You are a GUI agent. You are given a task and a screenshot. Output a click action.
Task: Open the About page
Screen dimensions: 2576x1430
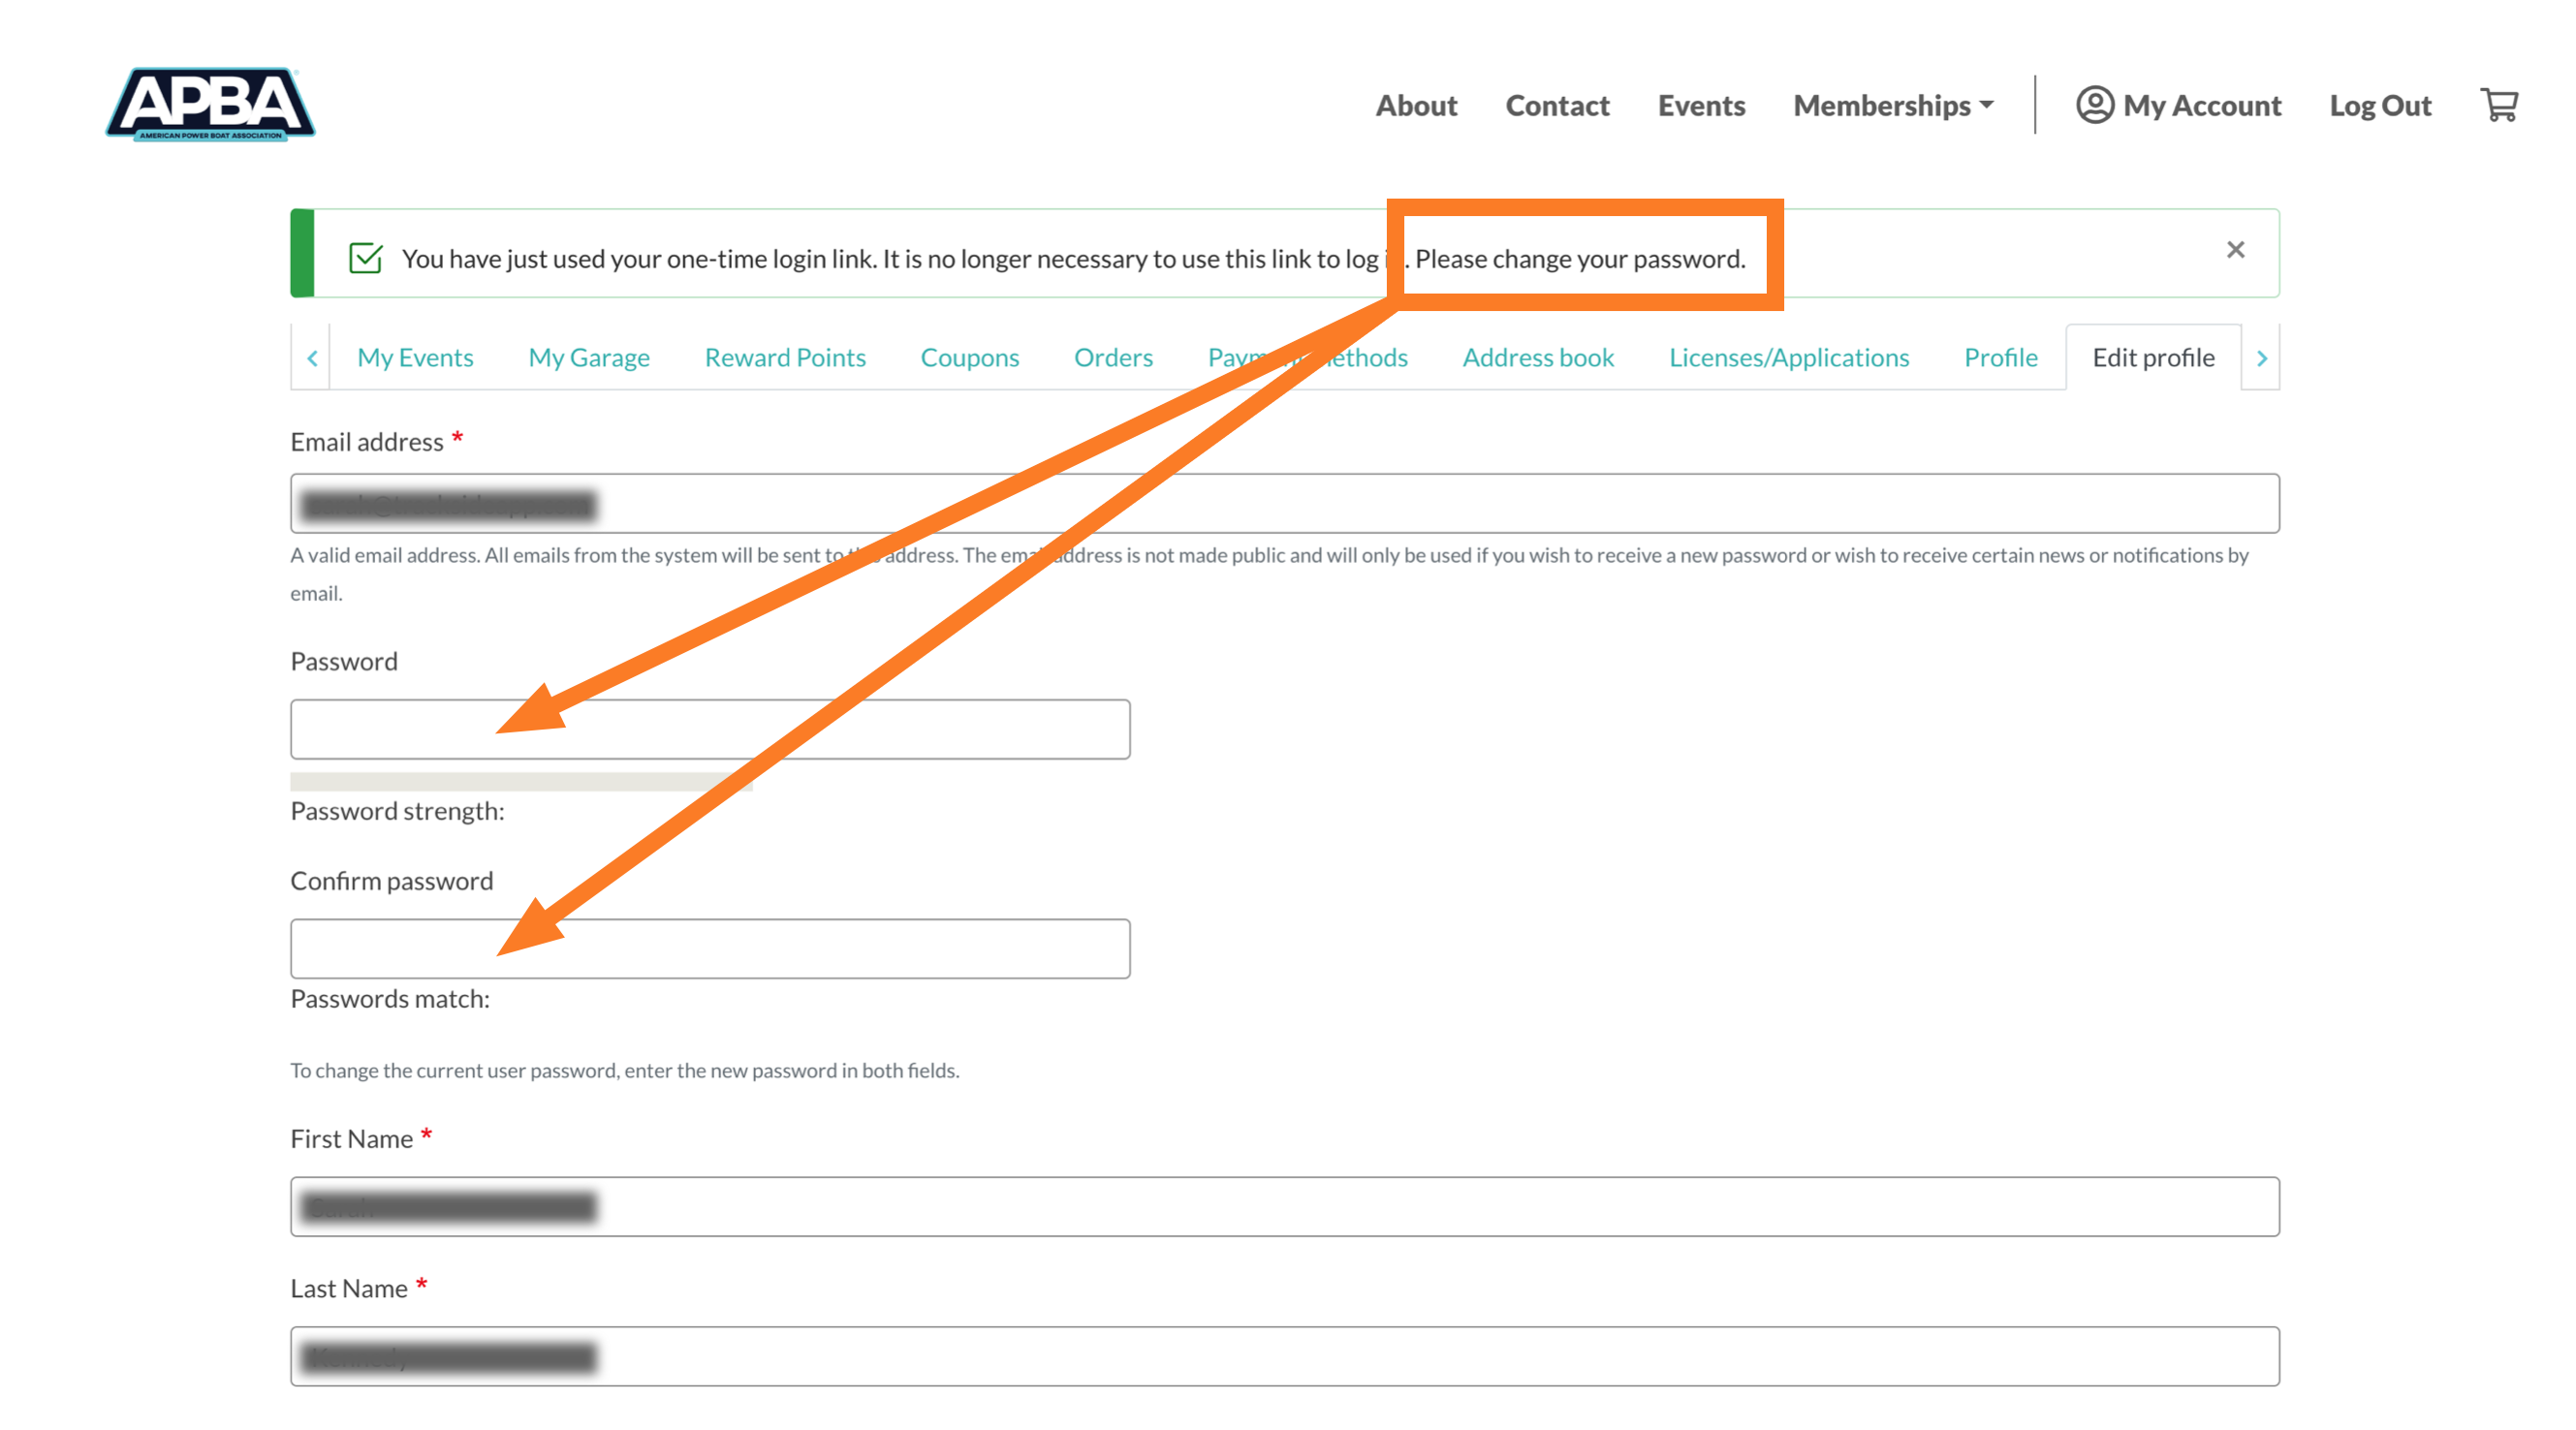(x=1415, y=105)
